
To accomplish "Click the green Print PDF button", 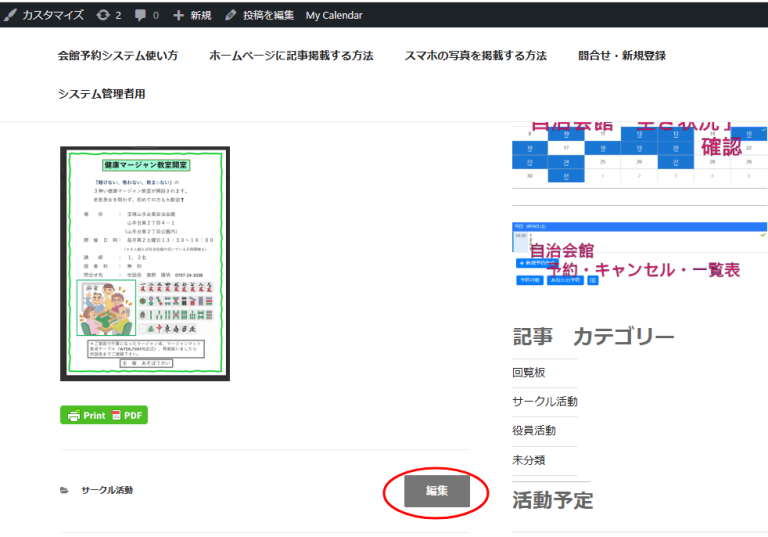I will click(x=104, y=415).
